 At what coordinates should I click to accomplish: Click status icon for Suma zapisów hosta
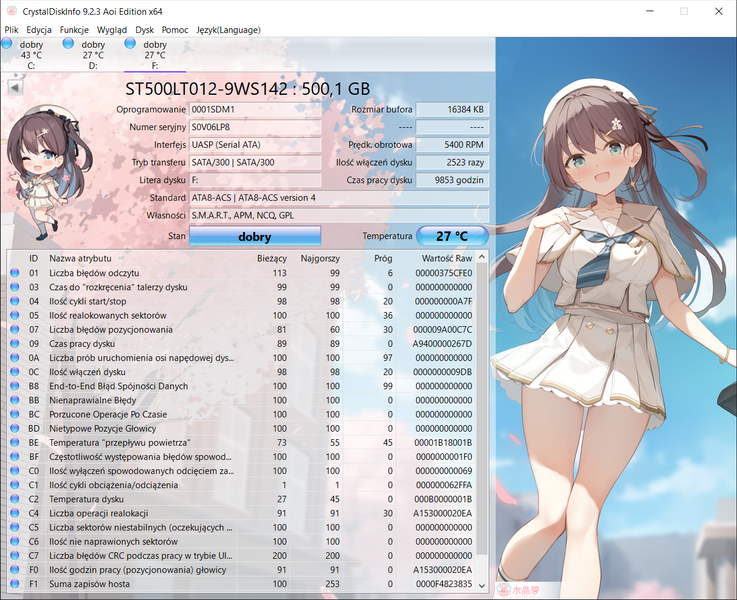click(x=15, y=584)
